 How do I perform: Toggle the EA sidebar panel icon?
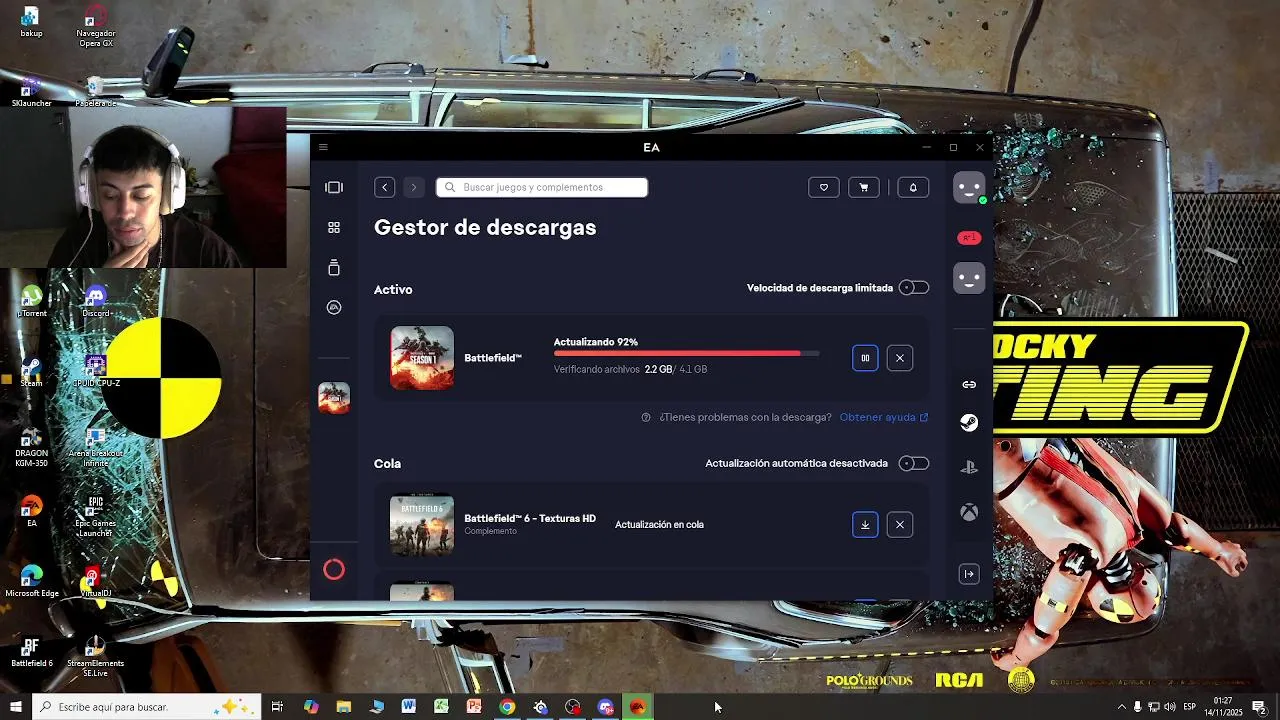tap(334, 187)
